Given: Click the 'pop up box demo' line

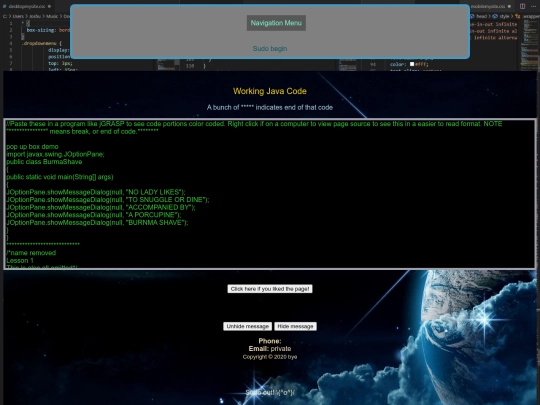Looking at the screenshot, I should coord(32,147).
